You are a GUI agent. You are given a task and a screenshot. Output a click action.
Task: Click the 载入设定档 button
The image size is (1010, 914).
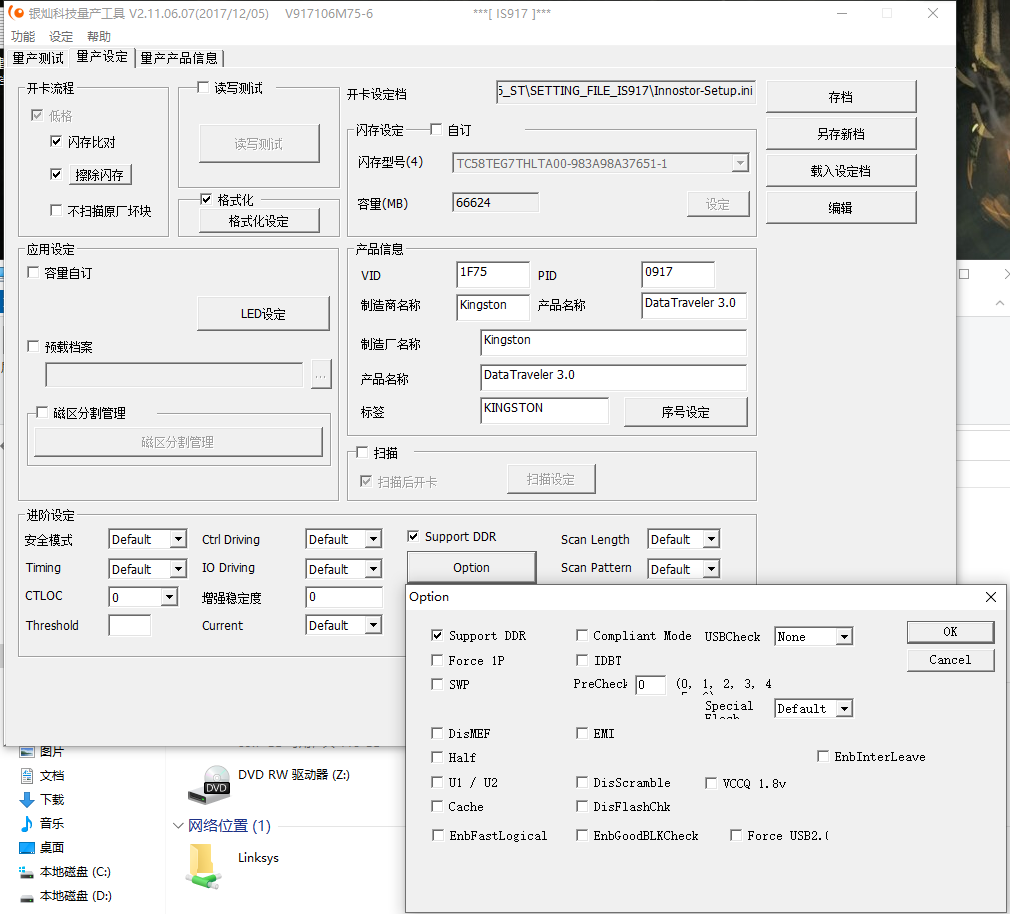(x=841, y=171)
